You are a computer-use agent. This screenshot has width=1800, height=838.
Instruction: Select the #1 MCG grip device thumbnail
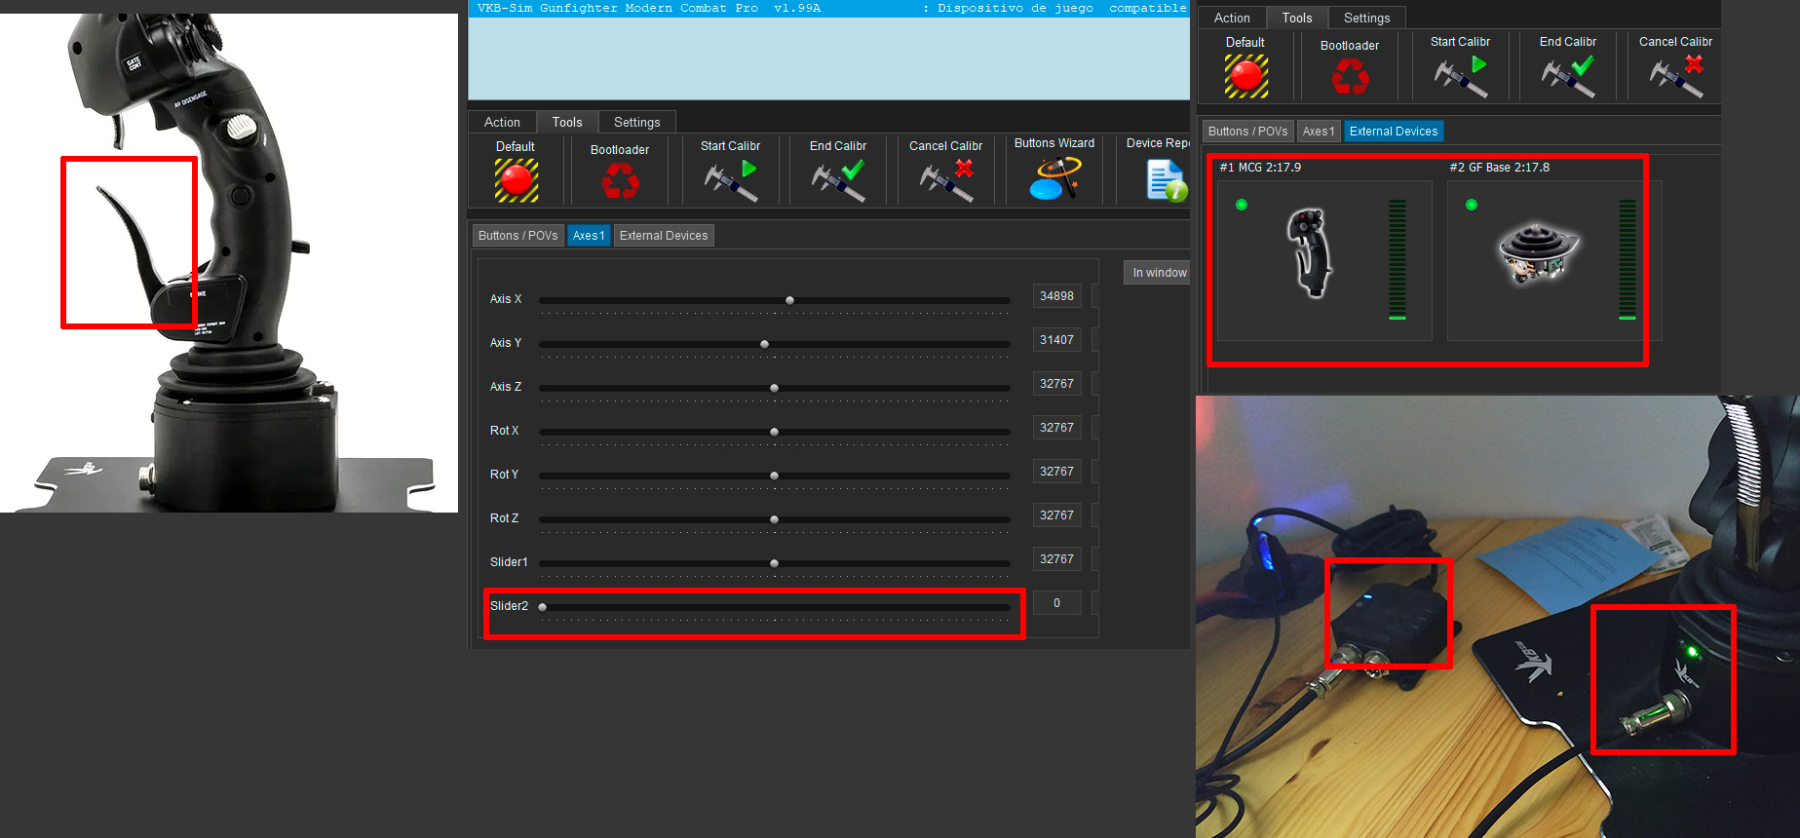(1311, 253)
